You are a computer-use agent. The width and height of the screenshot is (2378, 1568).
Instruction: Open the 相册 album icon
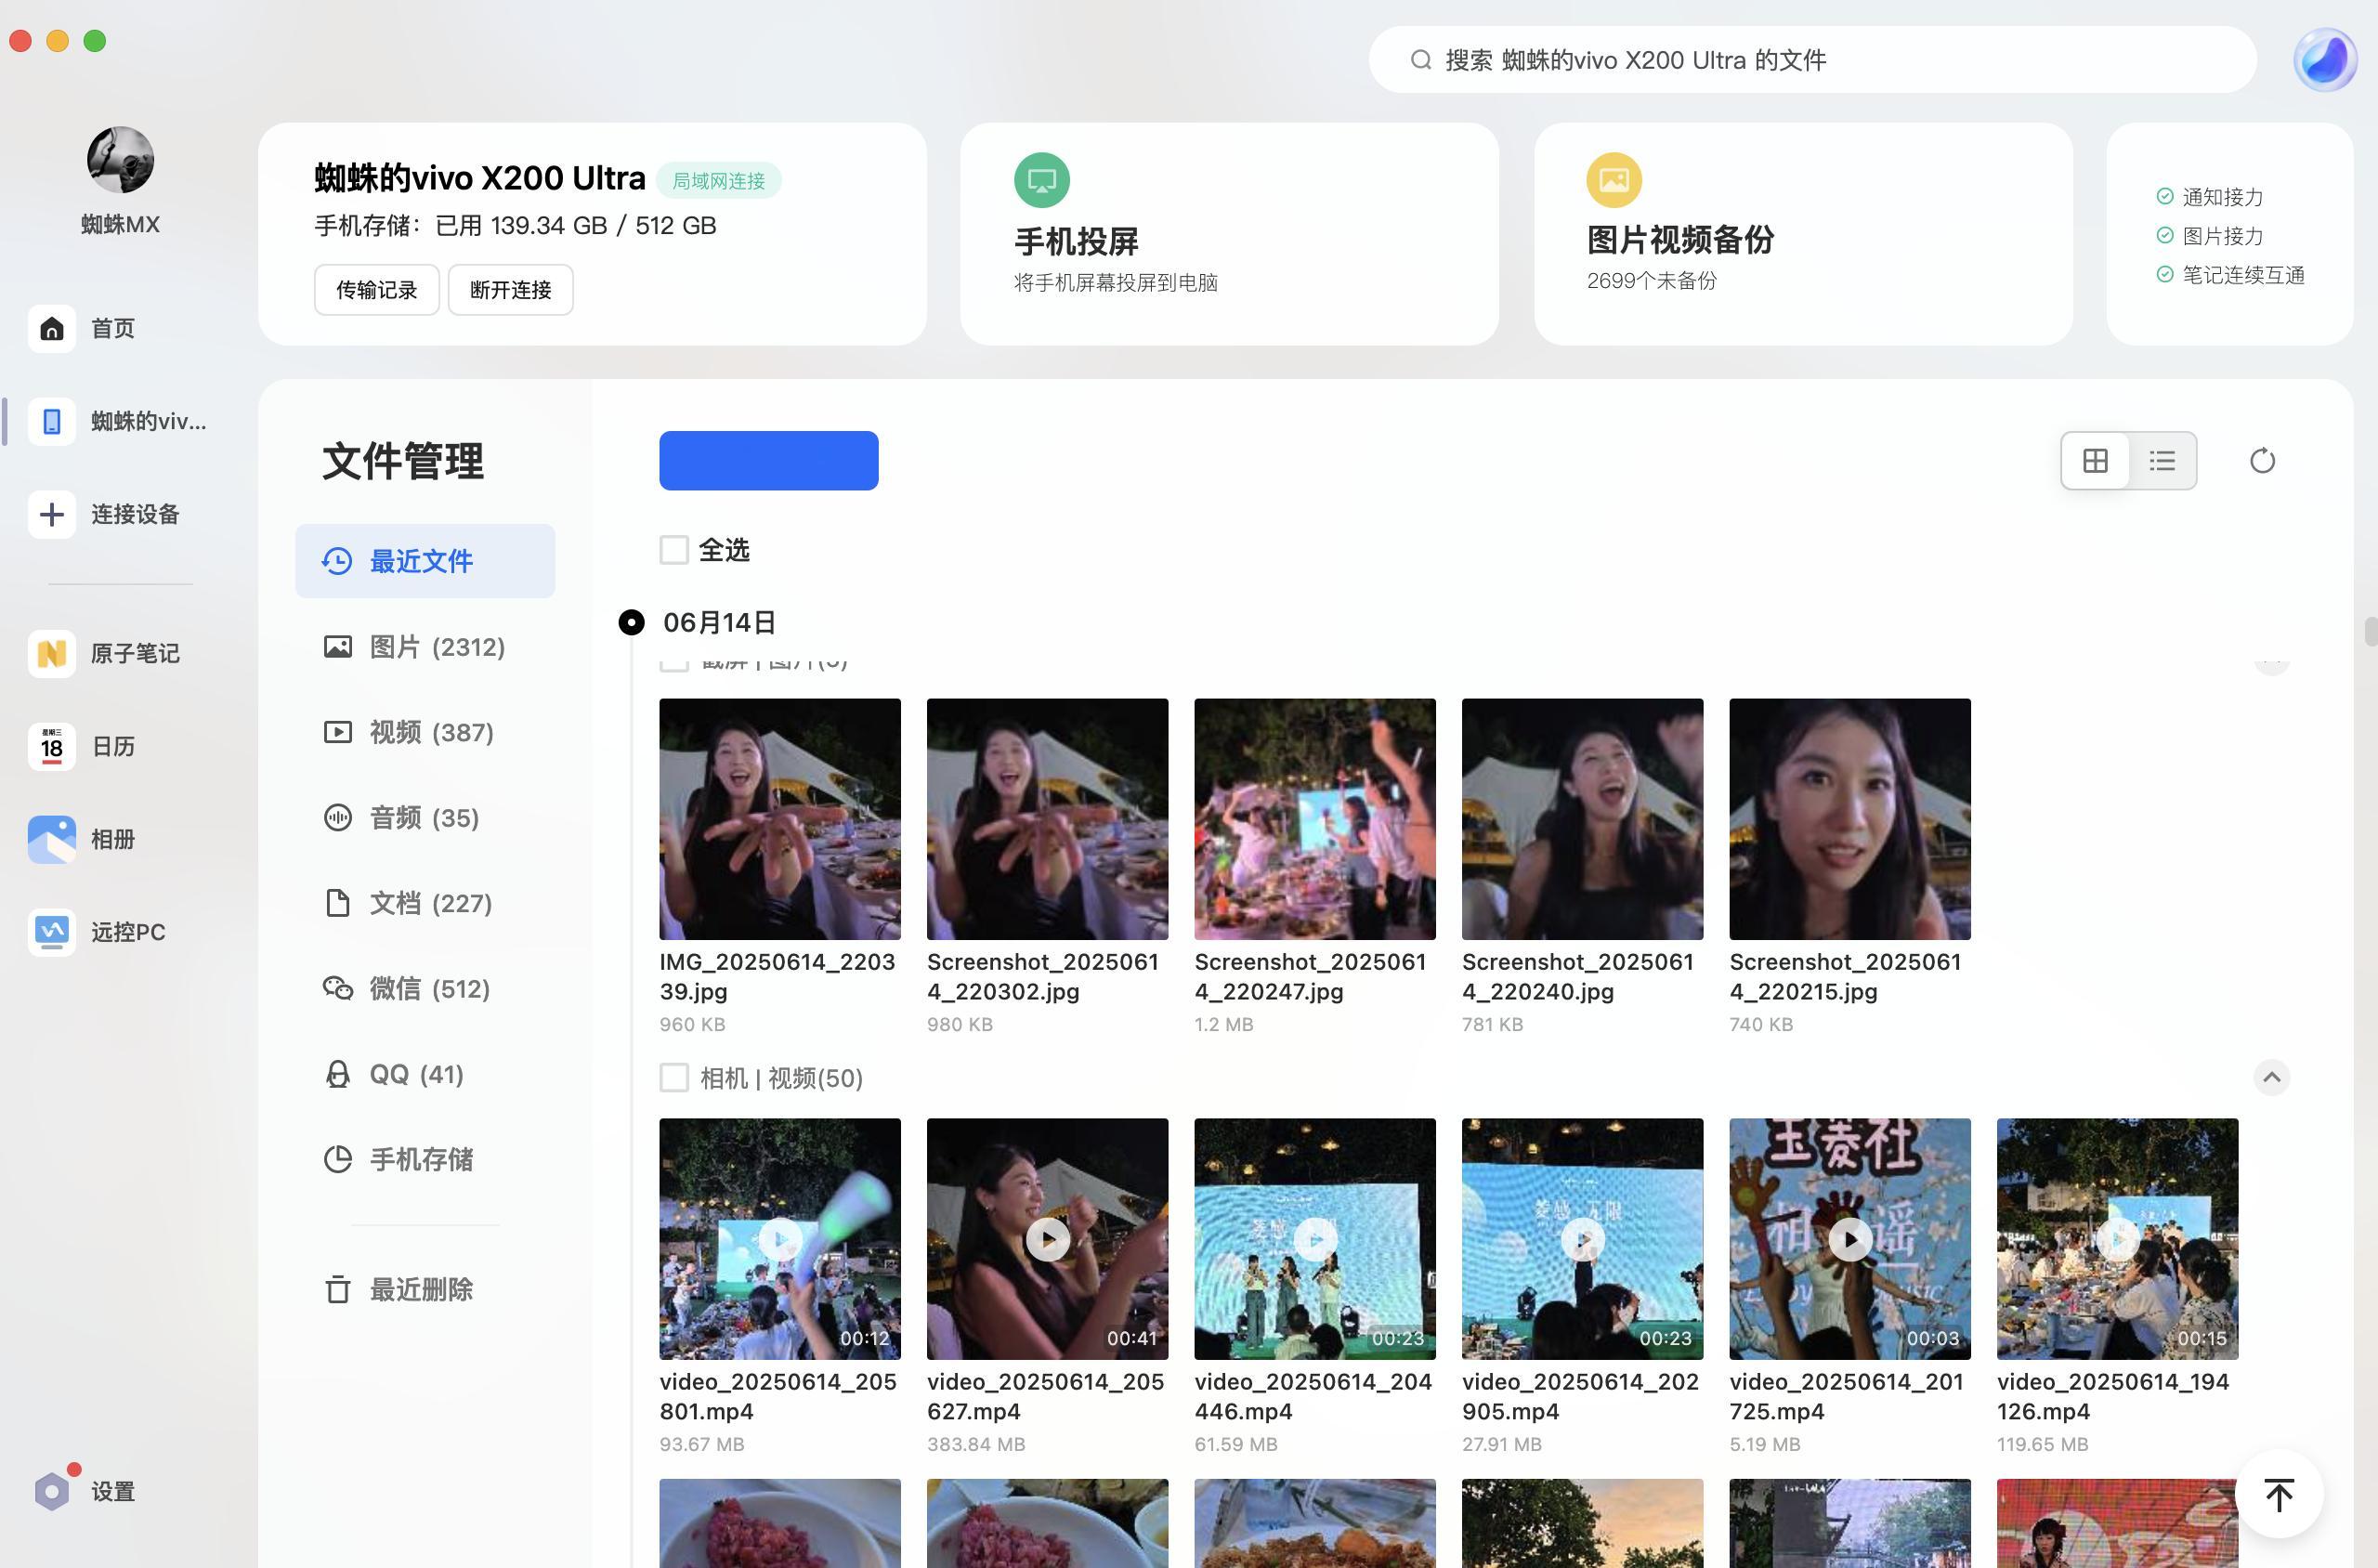(x=52, y=839)
